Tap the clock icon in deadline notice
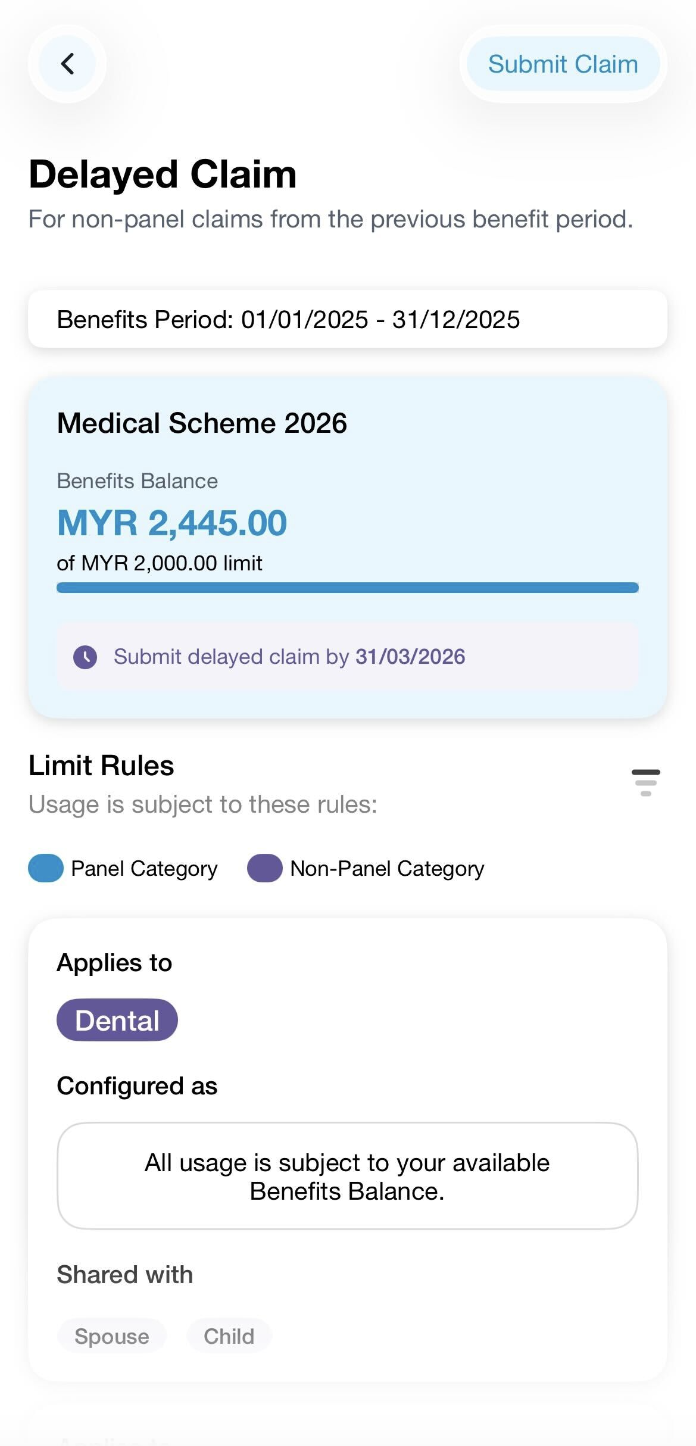Viewport: 696px width, 1446px height. pos(85,657)
